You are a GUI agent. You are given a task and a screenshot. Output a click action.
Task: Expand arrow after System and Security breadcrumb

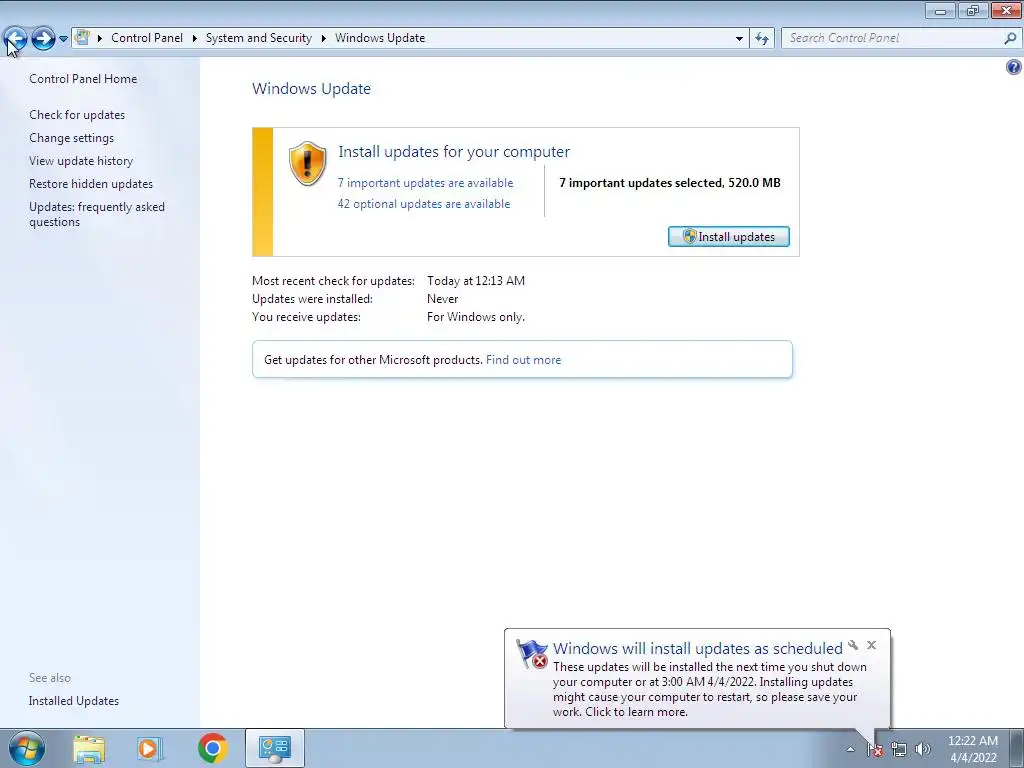coord(323,38)
